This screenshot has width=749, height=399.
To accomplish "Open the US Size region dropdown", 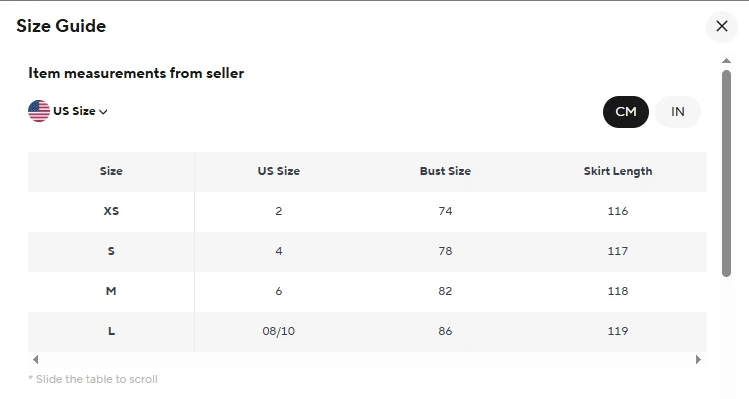I will point(68,111).
